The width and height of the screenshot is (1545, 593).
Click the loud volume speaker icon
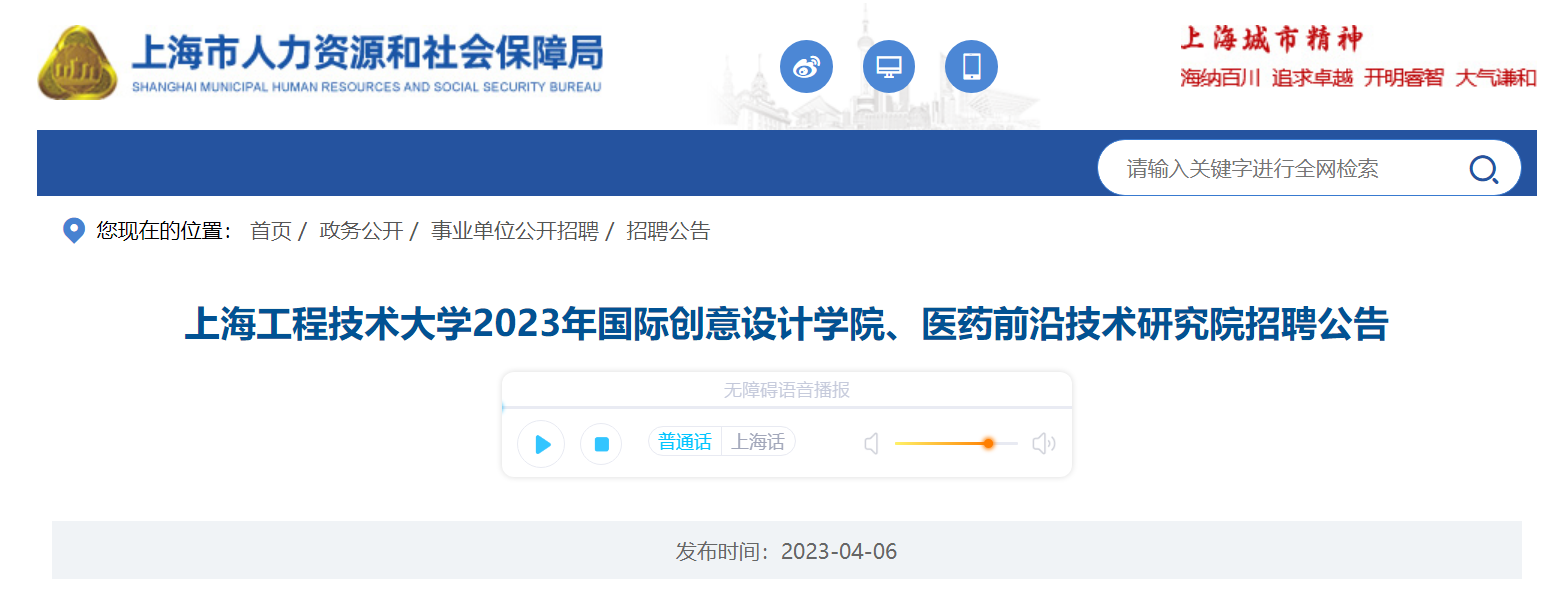coord(1043,443)
